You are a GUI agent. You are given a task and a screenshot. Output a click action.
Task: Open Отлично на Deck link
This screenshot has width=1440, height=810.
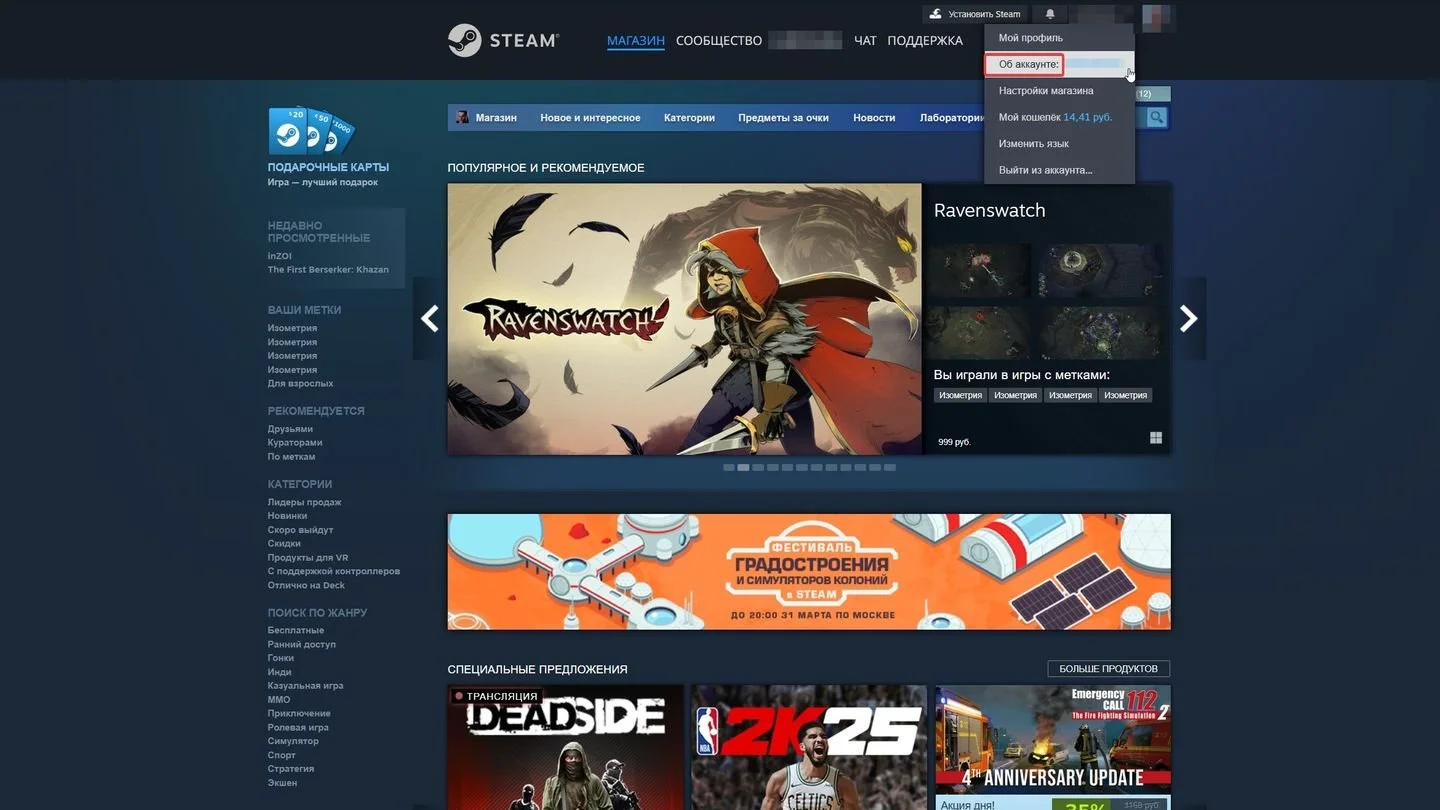[306, 586]
